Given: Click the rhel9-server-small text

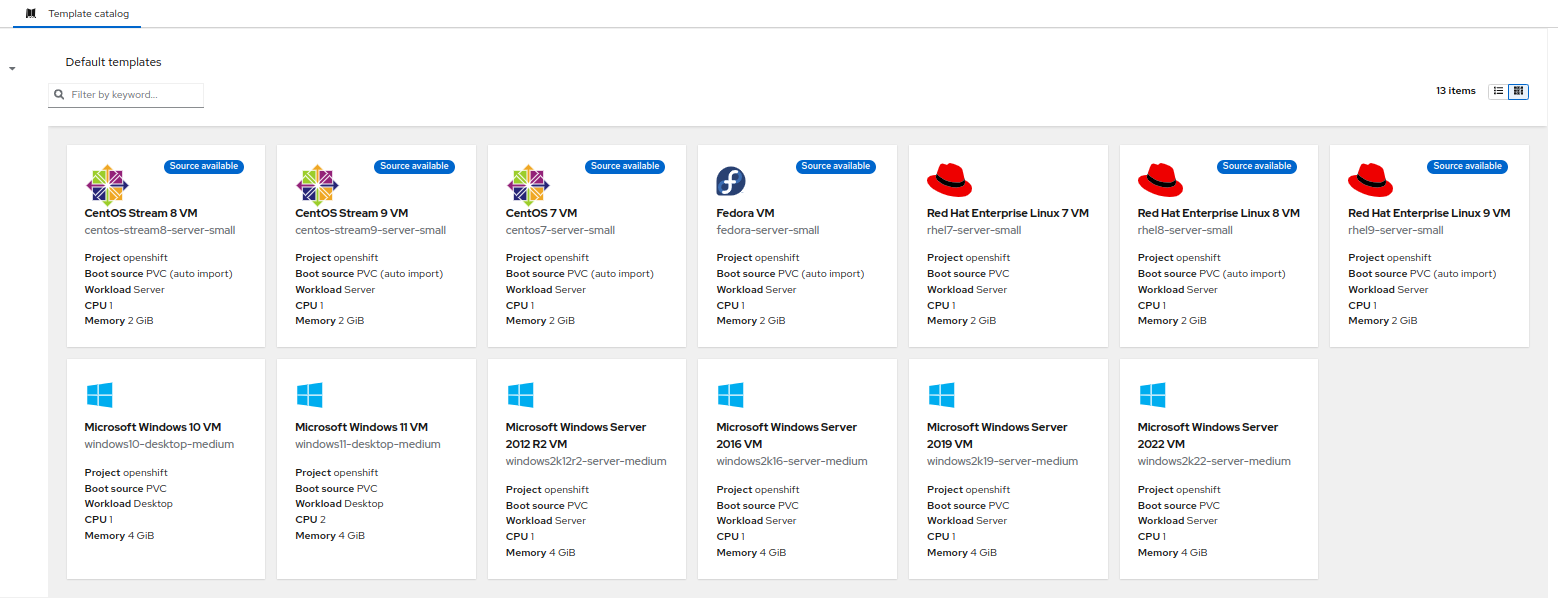Looking at the screenshot, I should (1396, 230).
